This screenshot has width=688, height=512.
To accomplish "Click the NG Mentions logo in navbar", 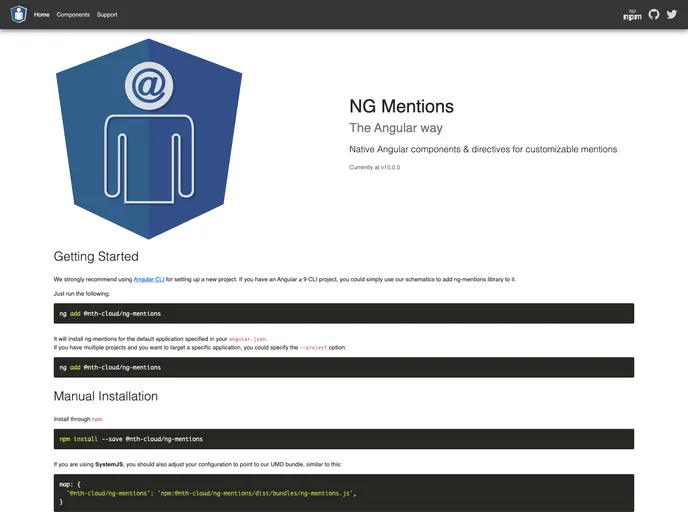I will pyautogui.click(x=19, y=14).
